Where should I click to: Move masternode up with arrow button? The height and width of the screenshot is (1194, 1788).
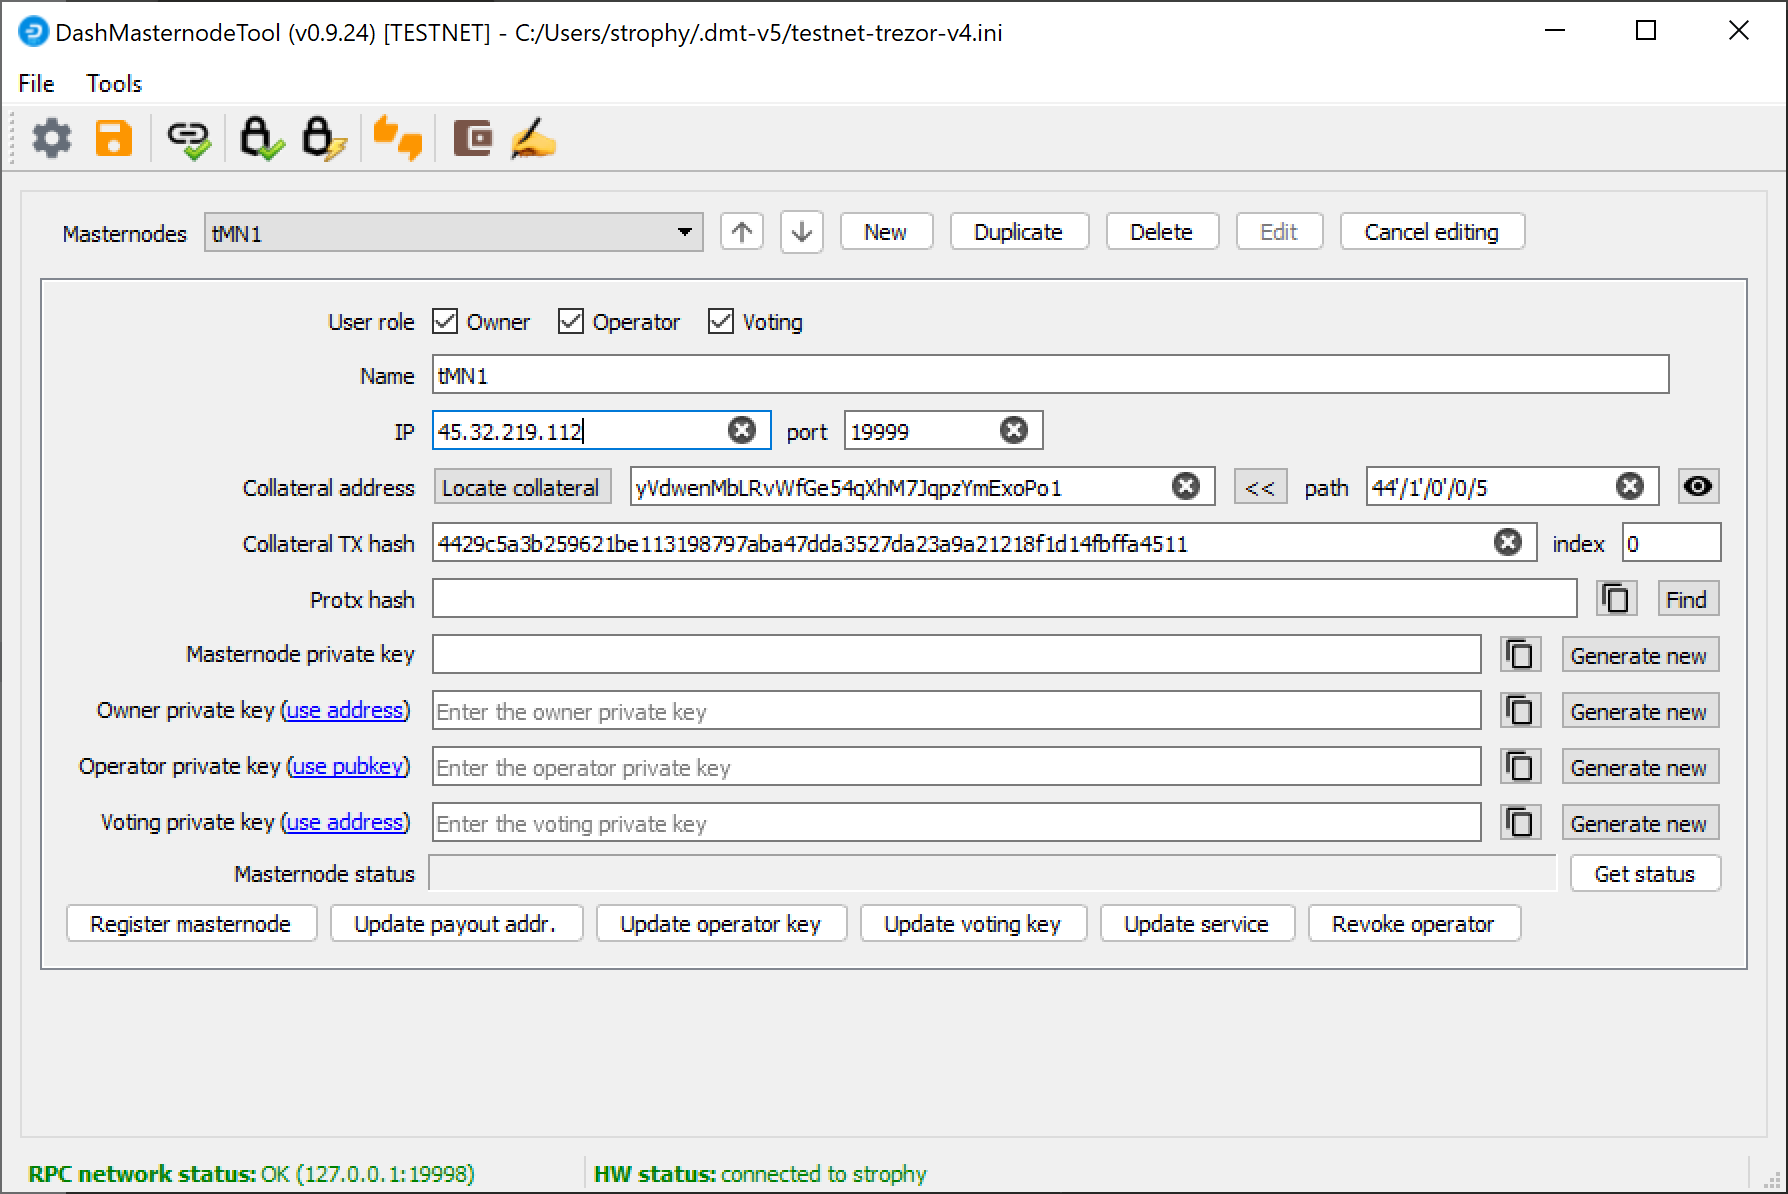pos(742,232)
